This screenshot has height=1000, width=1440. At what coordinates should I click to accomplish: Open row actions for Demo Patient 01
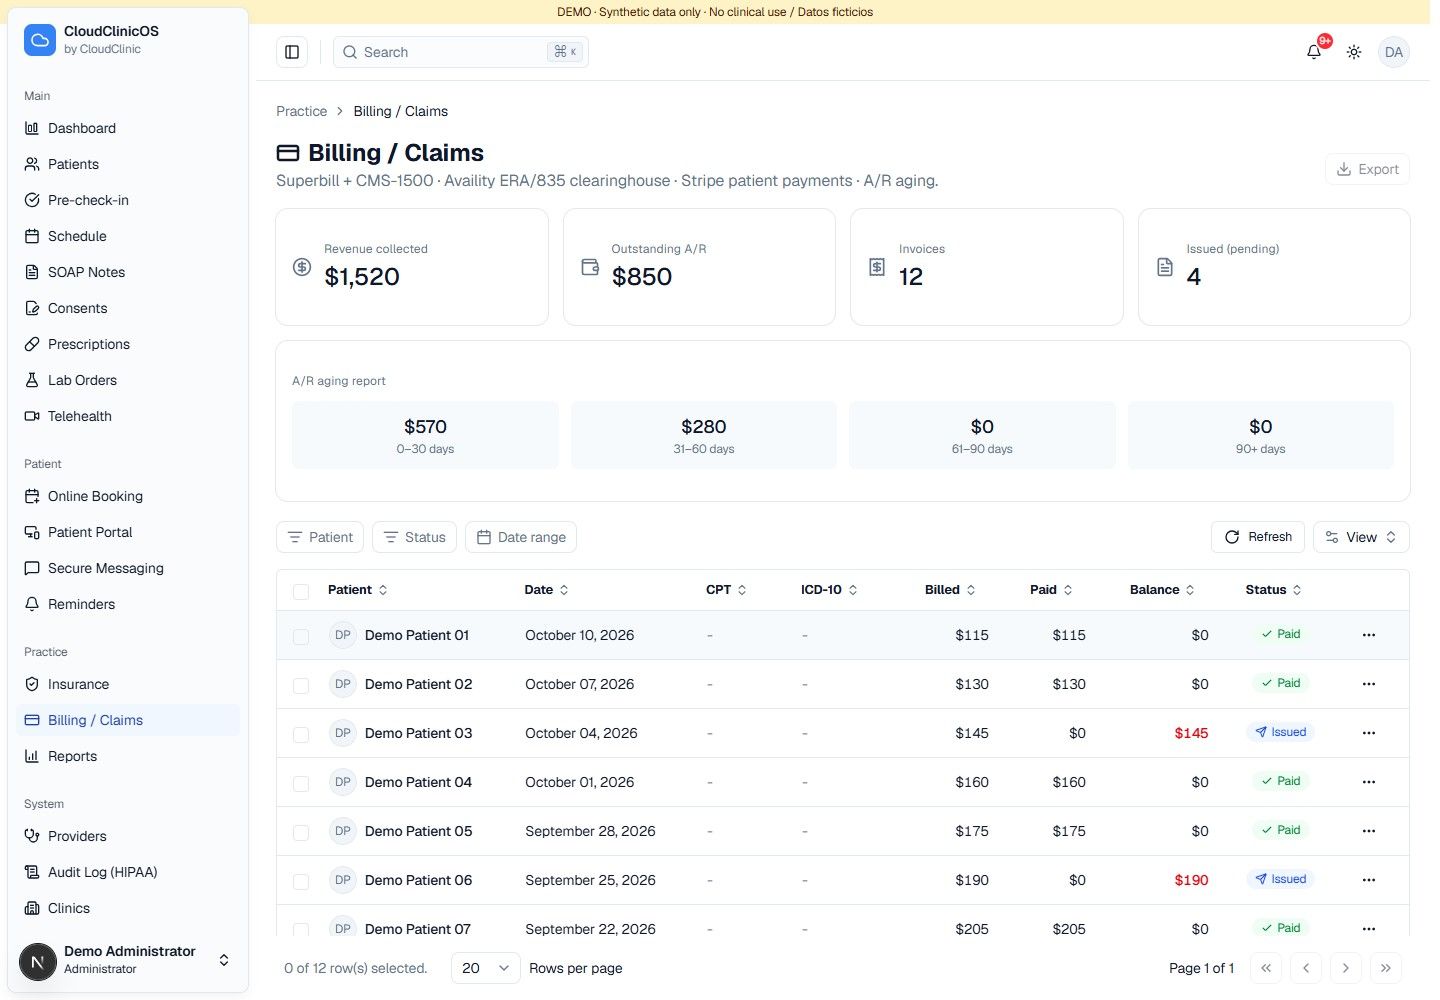1369,635
